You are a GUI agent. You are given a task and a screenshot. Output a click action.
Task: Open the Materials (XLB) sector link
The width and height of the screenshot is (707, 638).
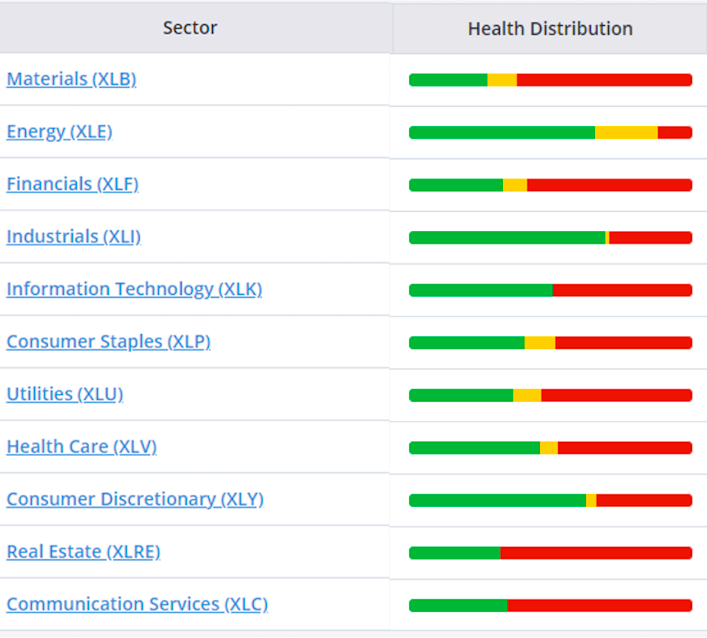[71, 79]
